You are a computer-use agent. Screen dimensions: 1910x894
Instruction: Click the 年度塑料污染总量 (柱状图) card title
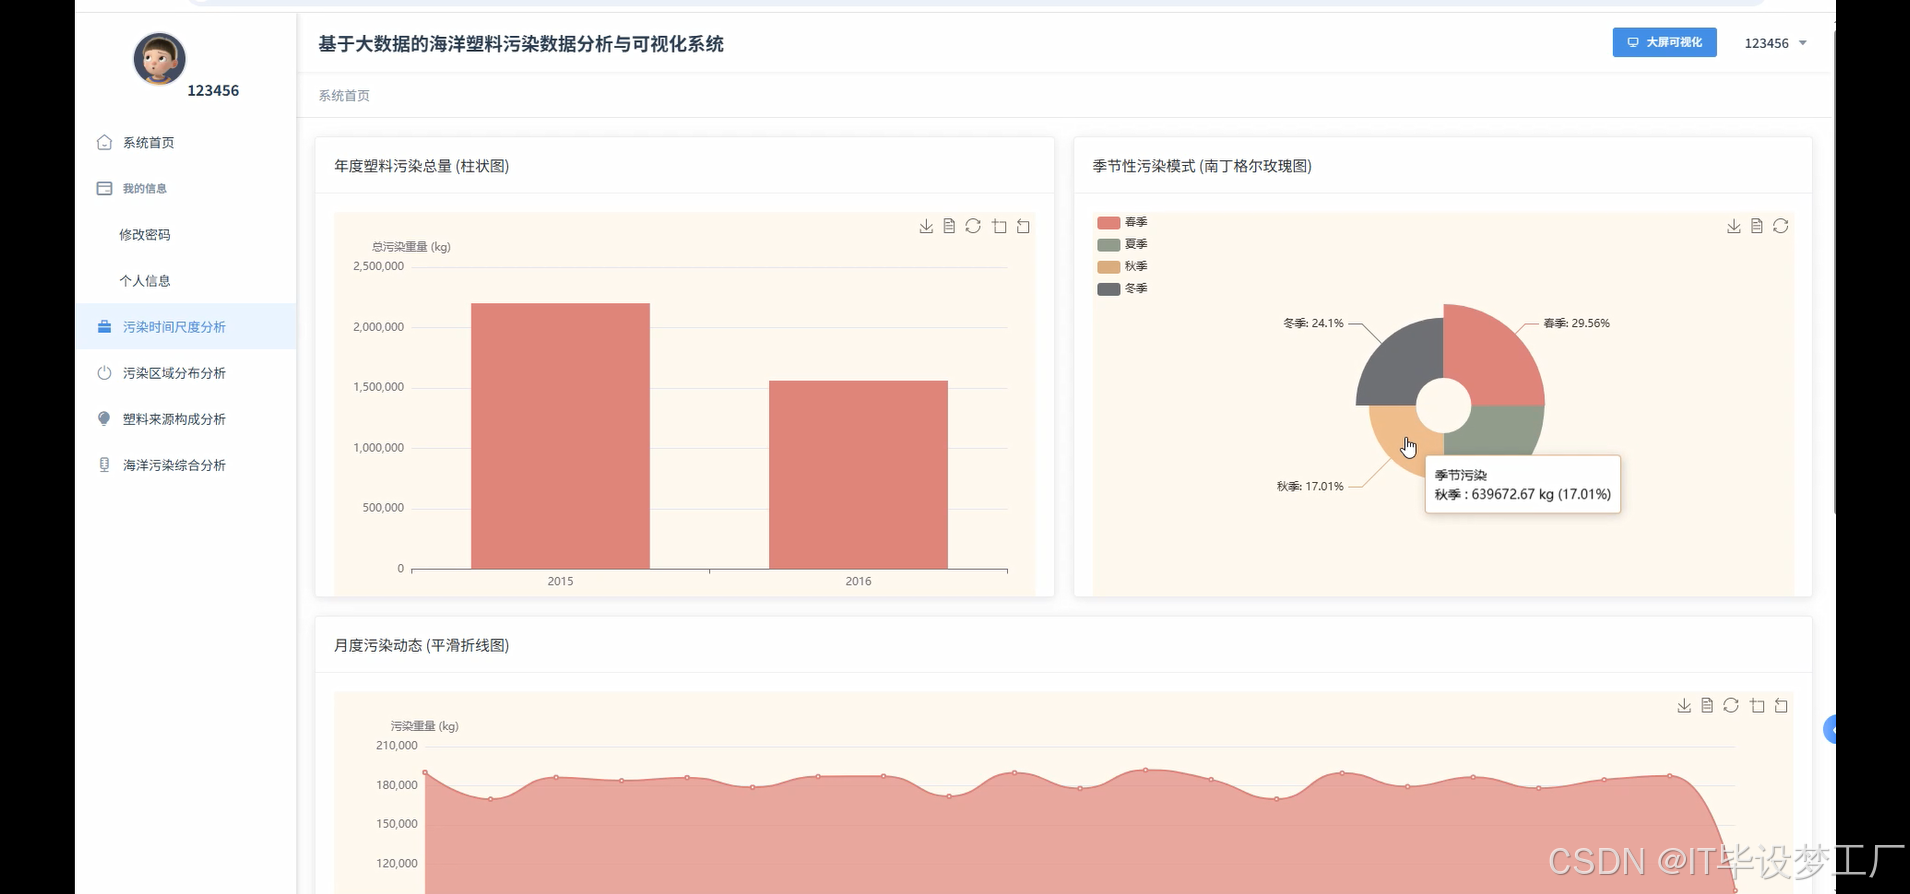click(421, 166)
